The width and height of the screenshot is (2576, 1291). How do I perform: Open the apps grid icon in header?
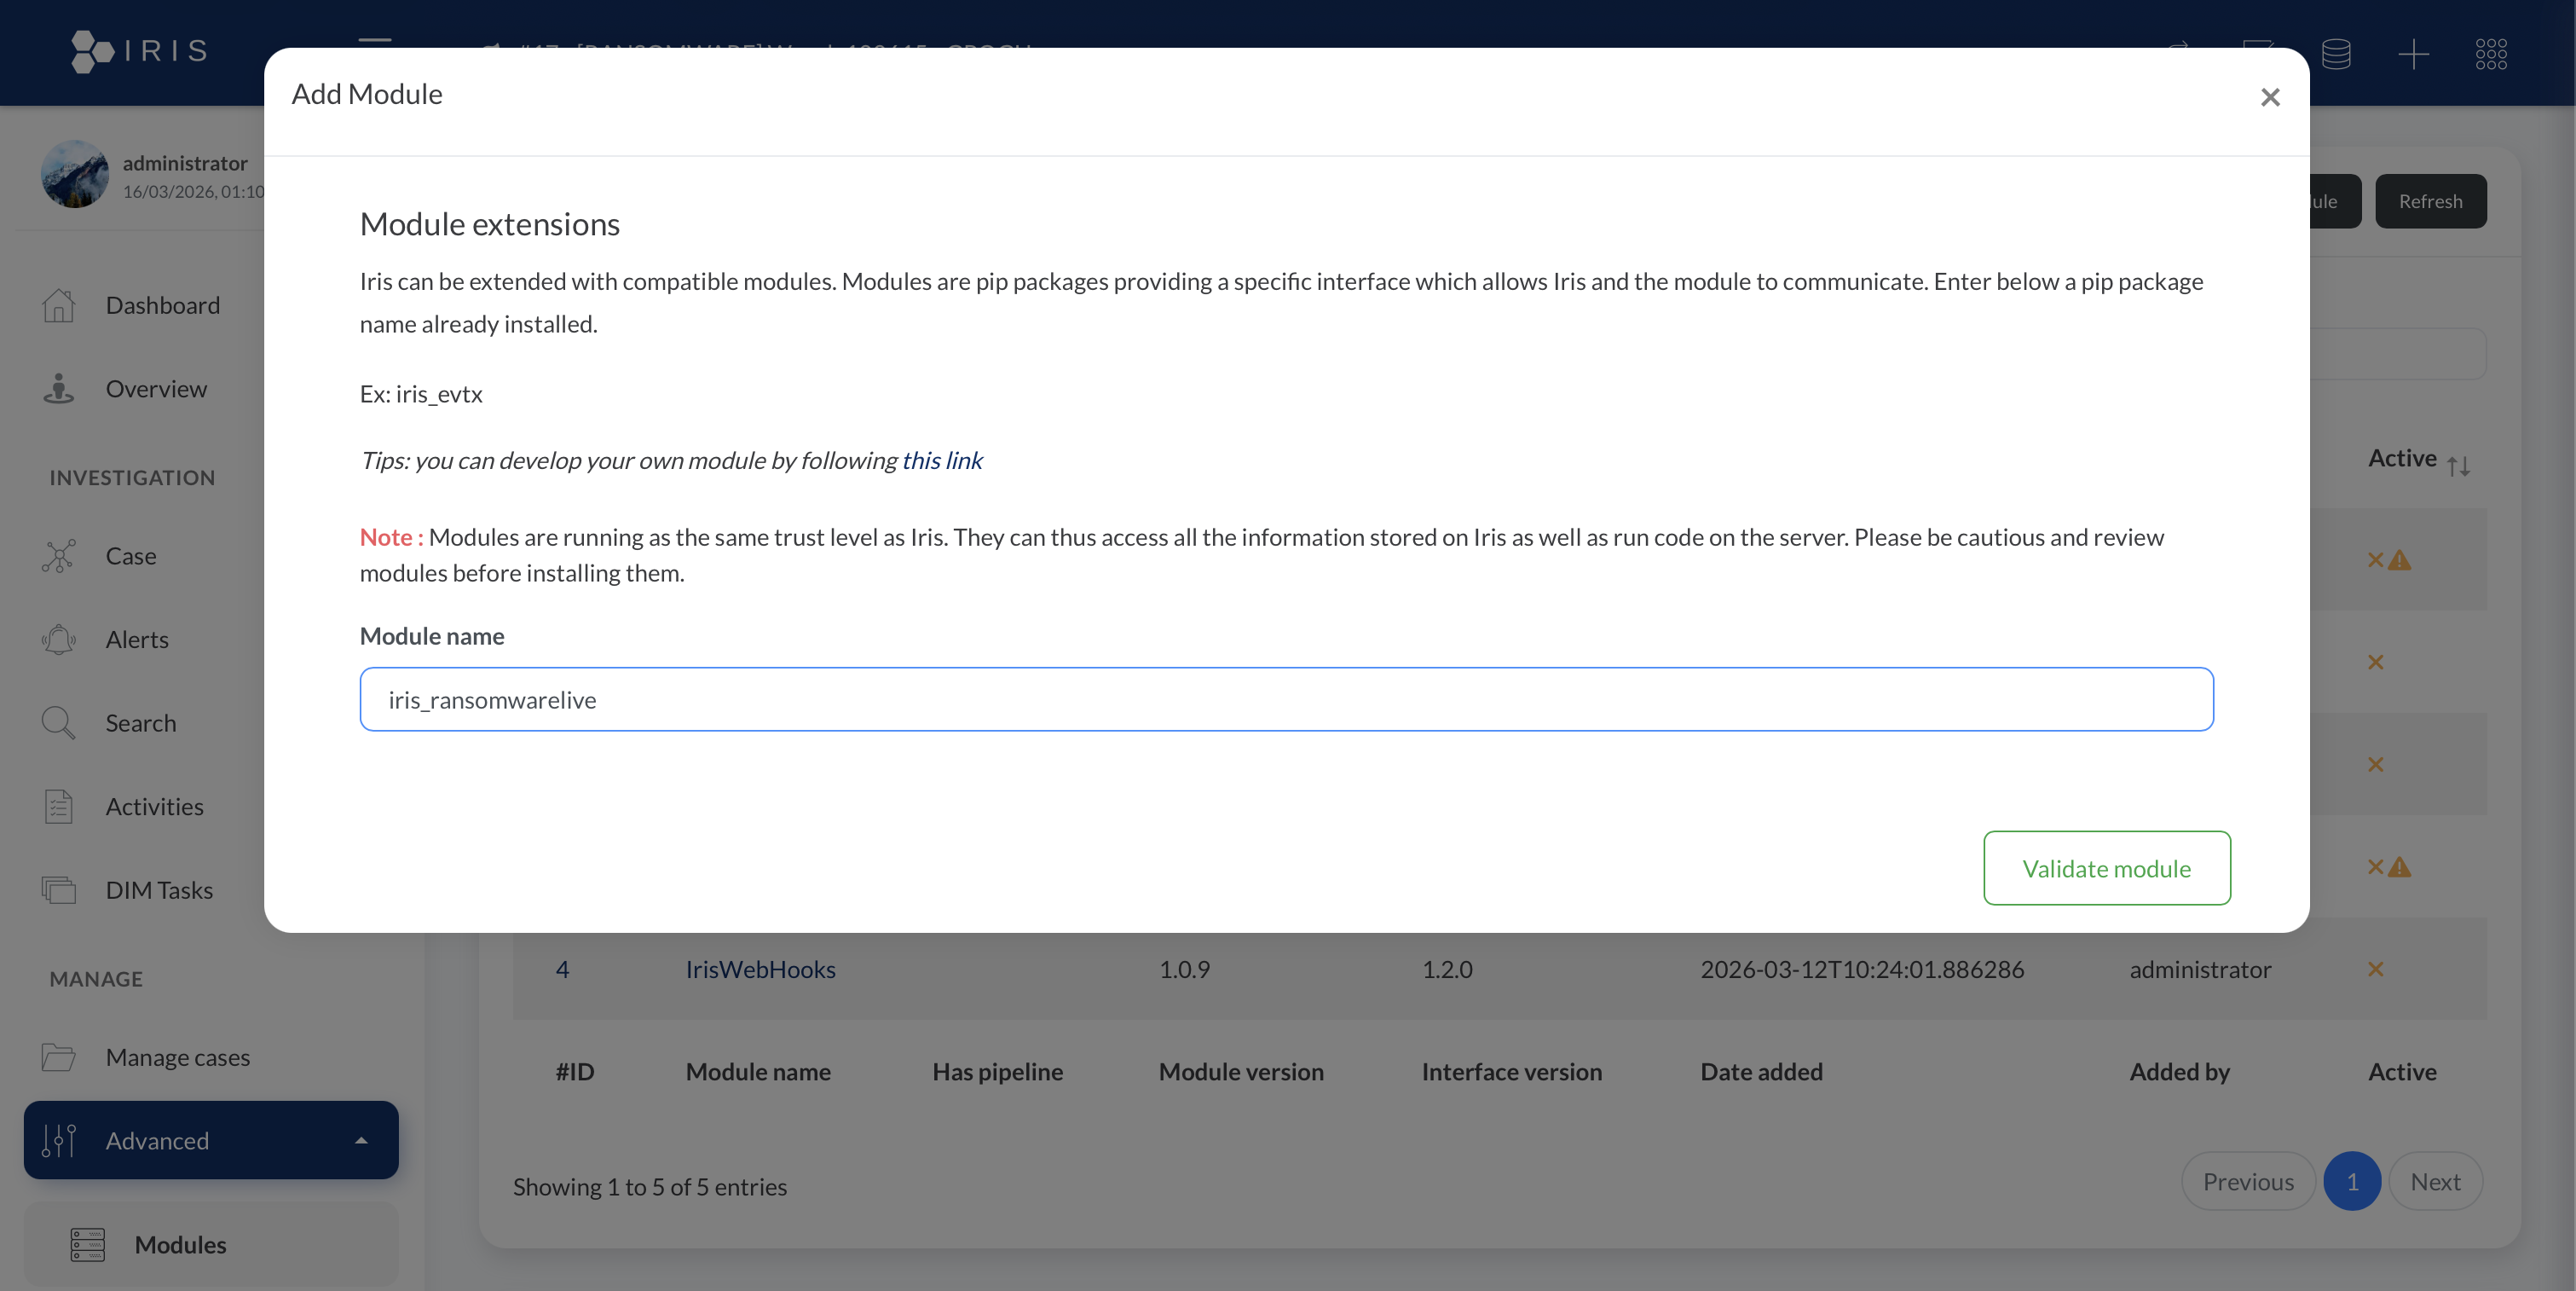2490,54
